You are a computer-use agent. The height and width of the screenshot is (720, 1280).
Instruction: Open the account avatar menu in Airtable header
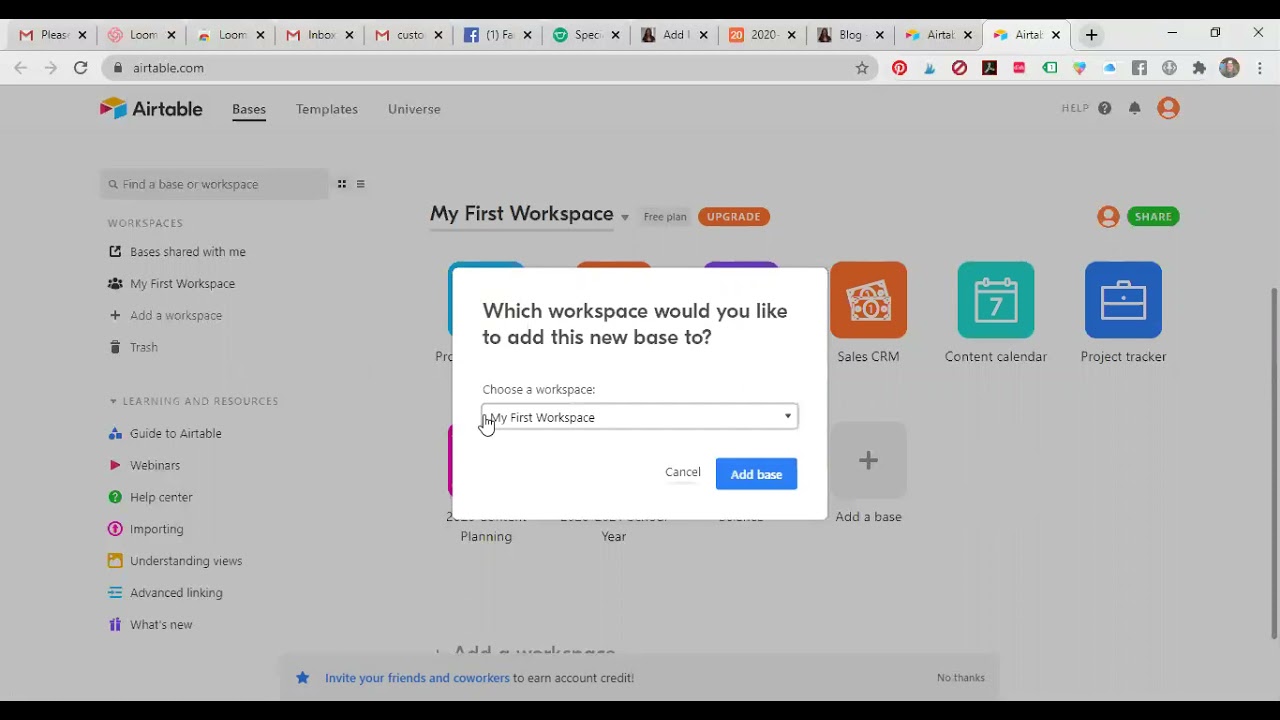click(1168, 108)
